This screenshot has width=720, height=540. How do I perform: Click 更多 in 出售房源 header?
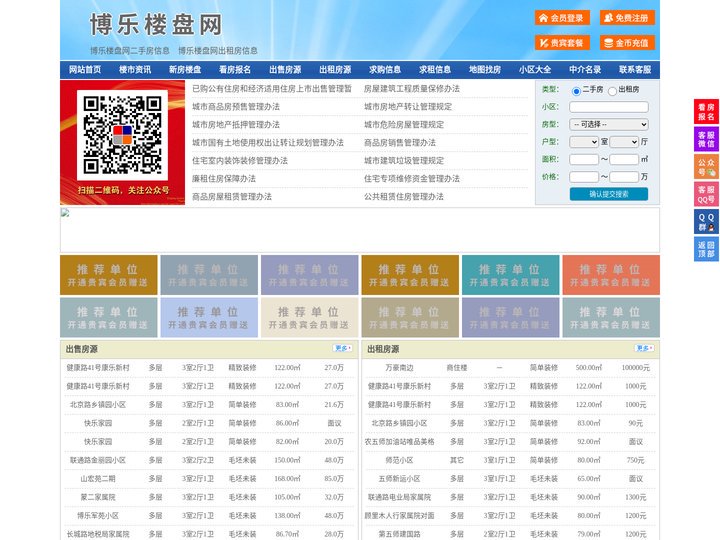click(343, 349)
